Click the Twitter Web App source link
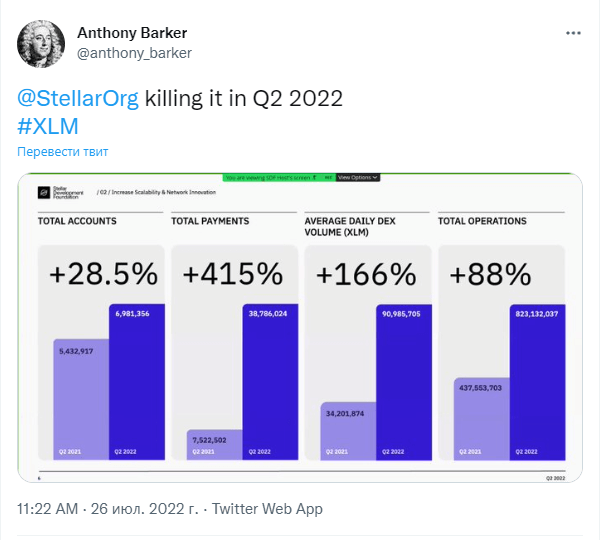Image resolution: width=600 pixels, height=540 pixels. coord(267,509)
